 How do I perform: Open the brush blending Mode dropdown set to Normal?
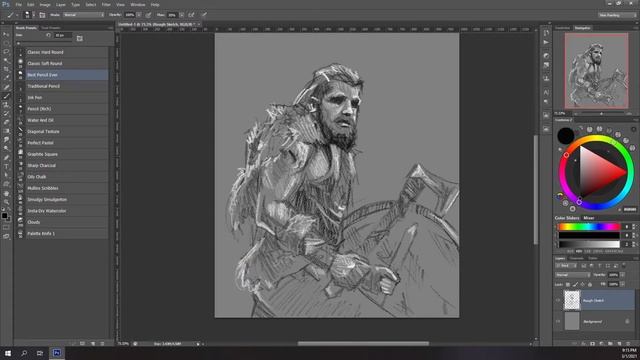coord(83,15)
